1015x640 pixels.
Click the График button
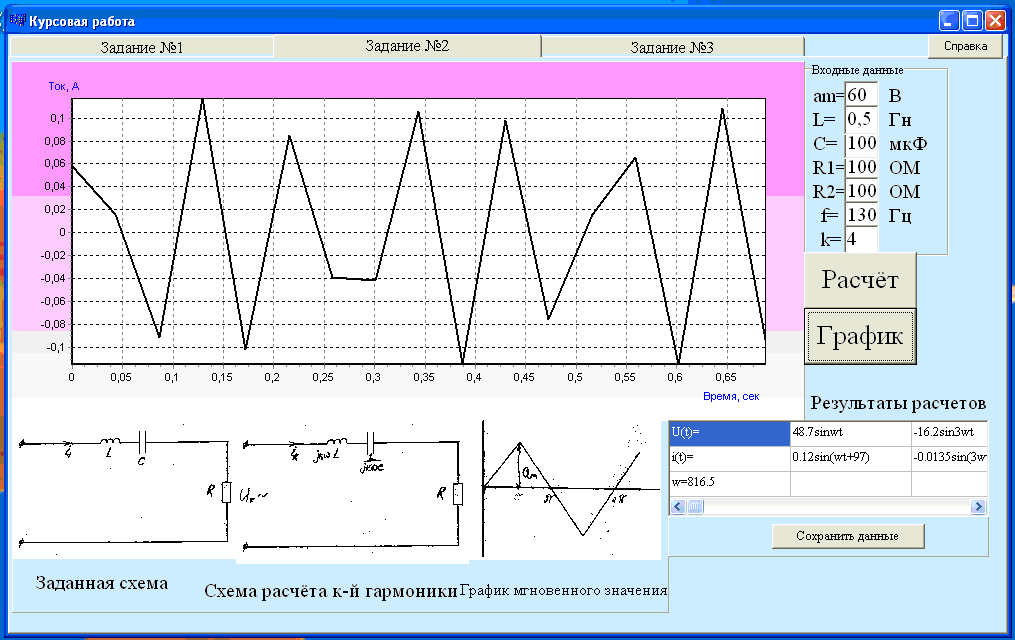tap(860, 336)
